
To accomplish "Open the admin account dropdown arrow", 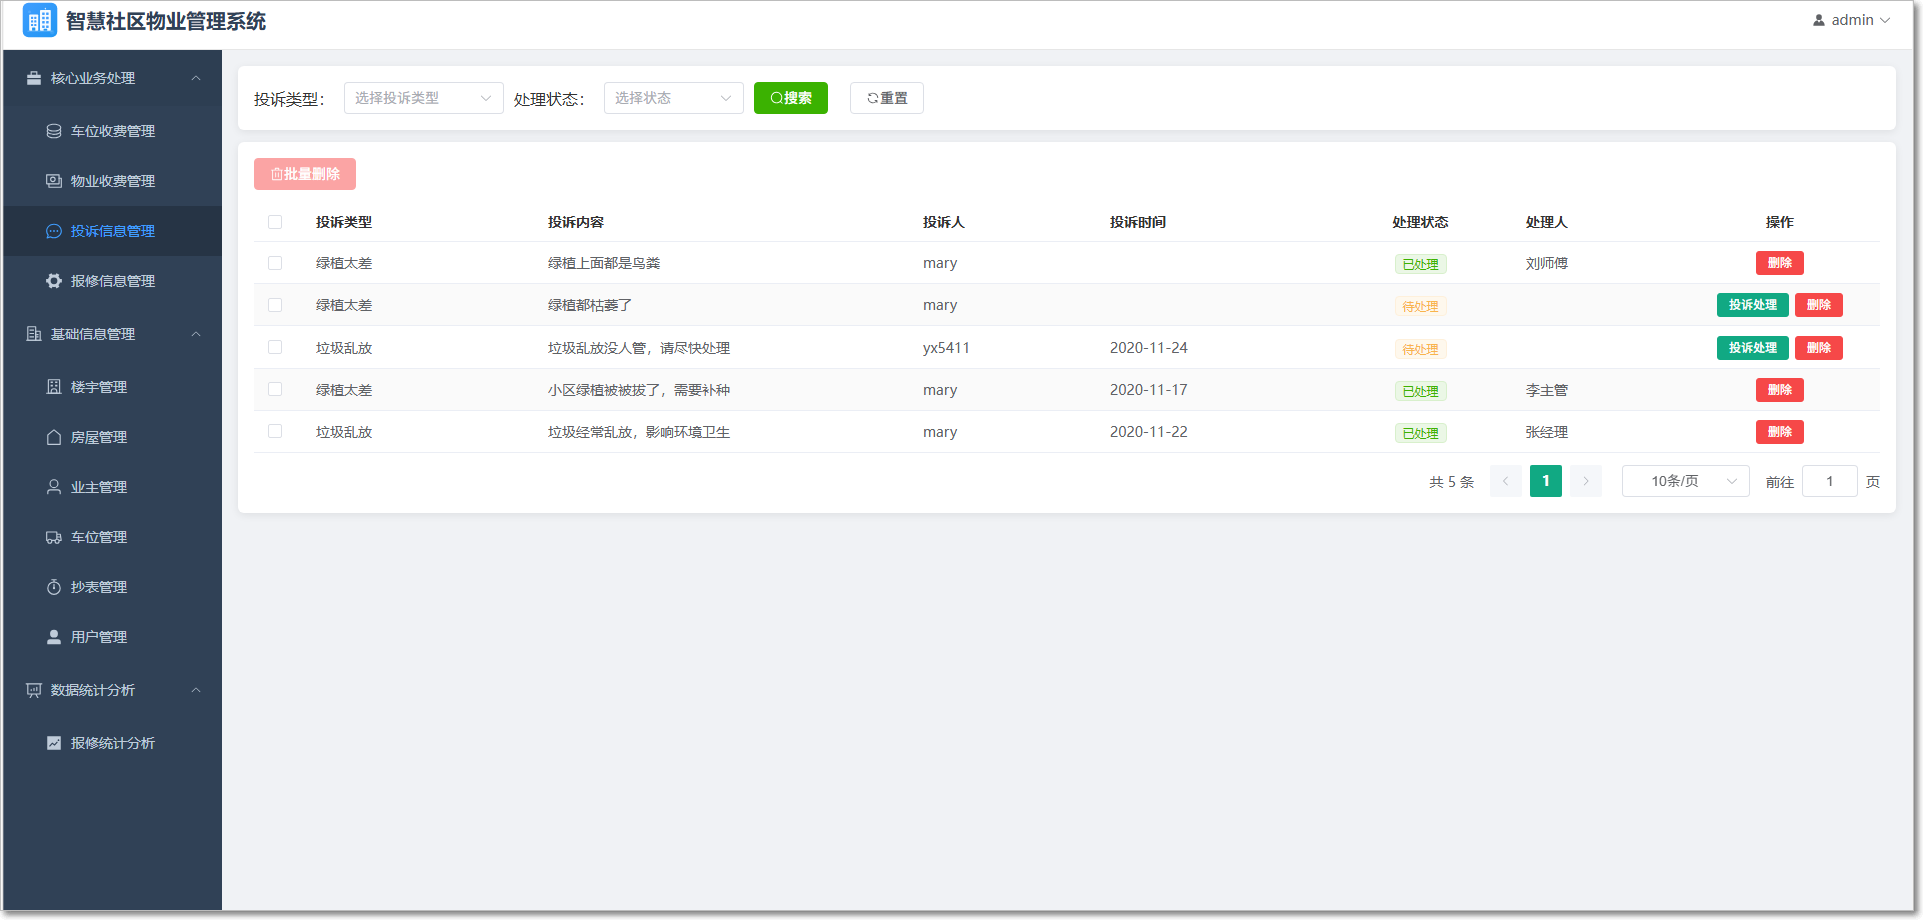I will [x=1885, y=20].
